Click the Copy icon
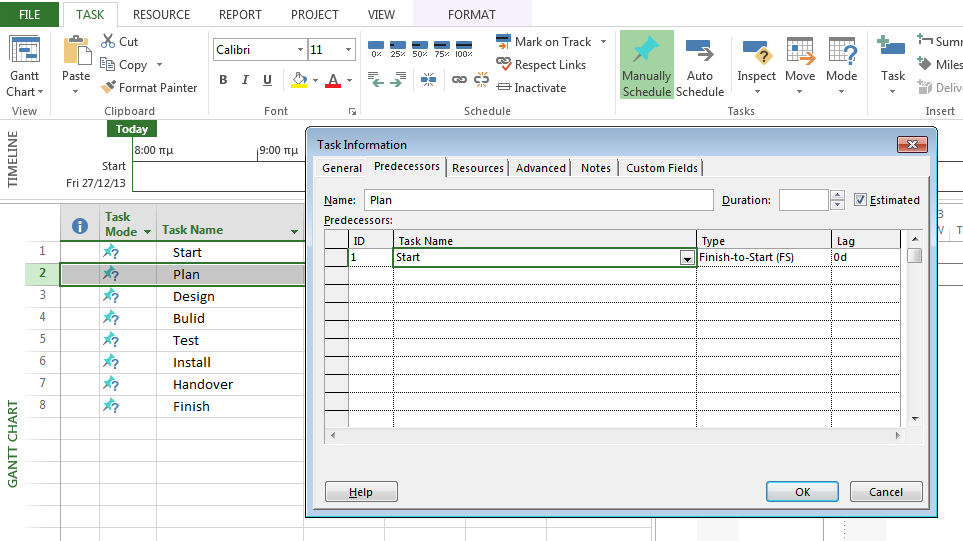Image resolution: width=963 pixels, height=541 pixels. 108,64
